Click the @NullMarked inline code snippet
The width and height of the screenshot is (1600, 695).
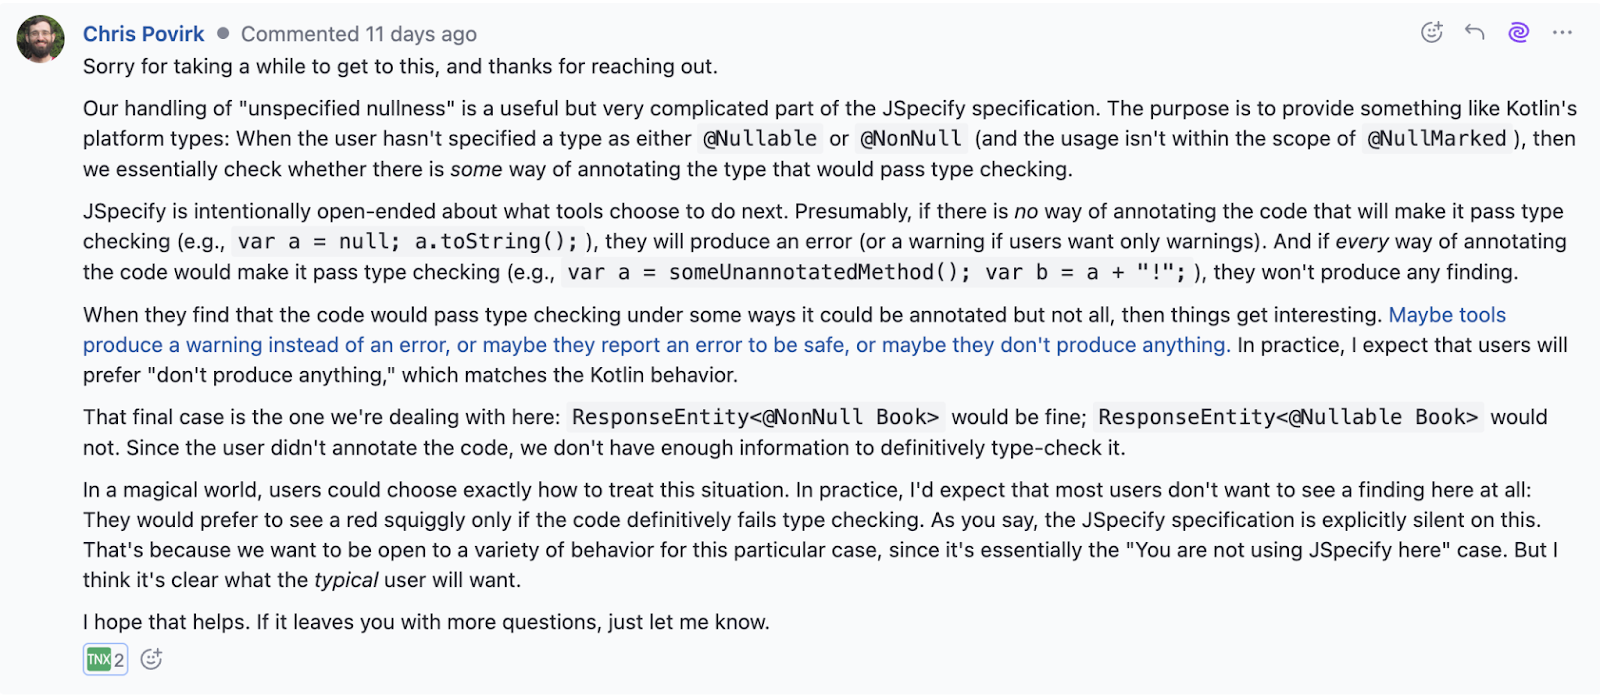(1436, 139)
